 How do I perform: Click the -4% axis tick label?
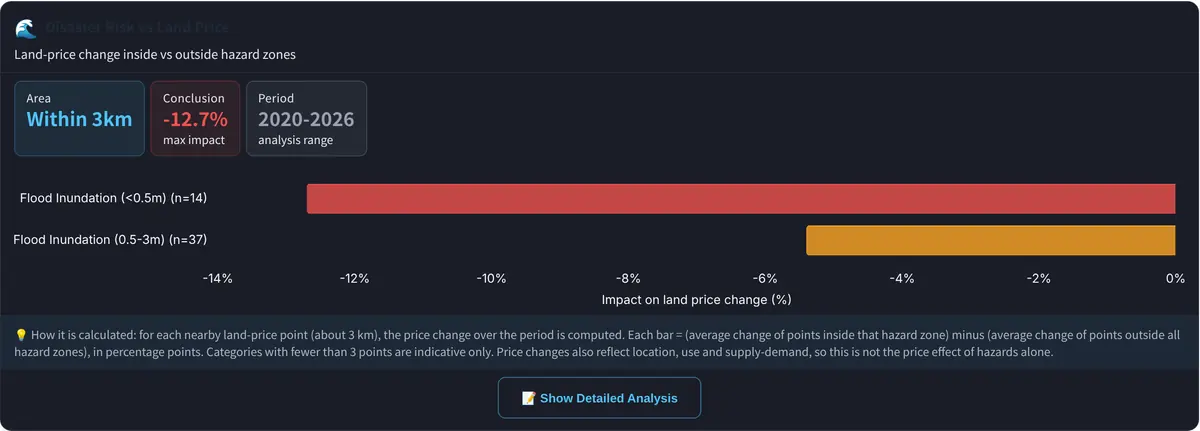click(x=902, y=278)
